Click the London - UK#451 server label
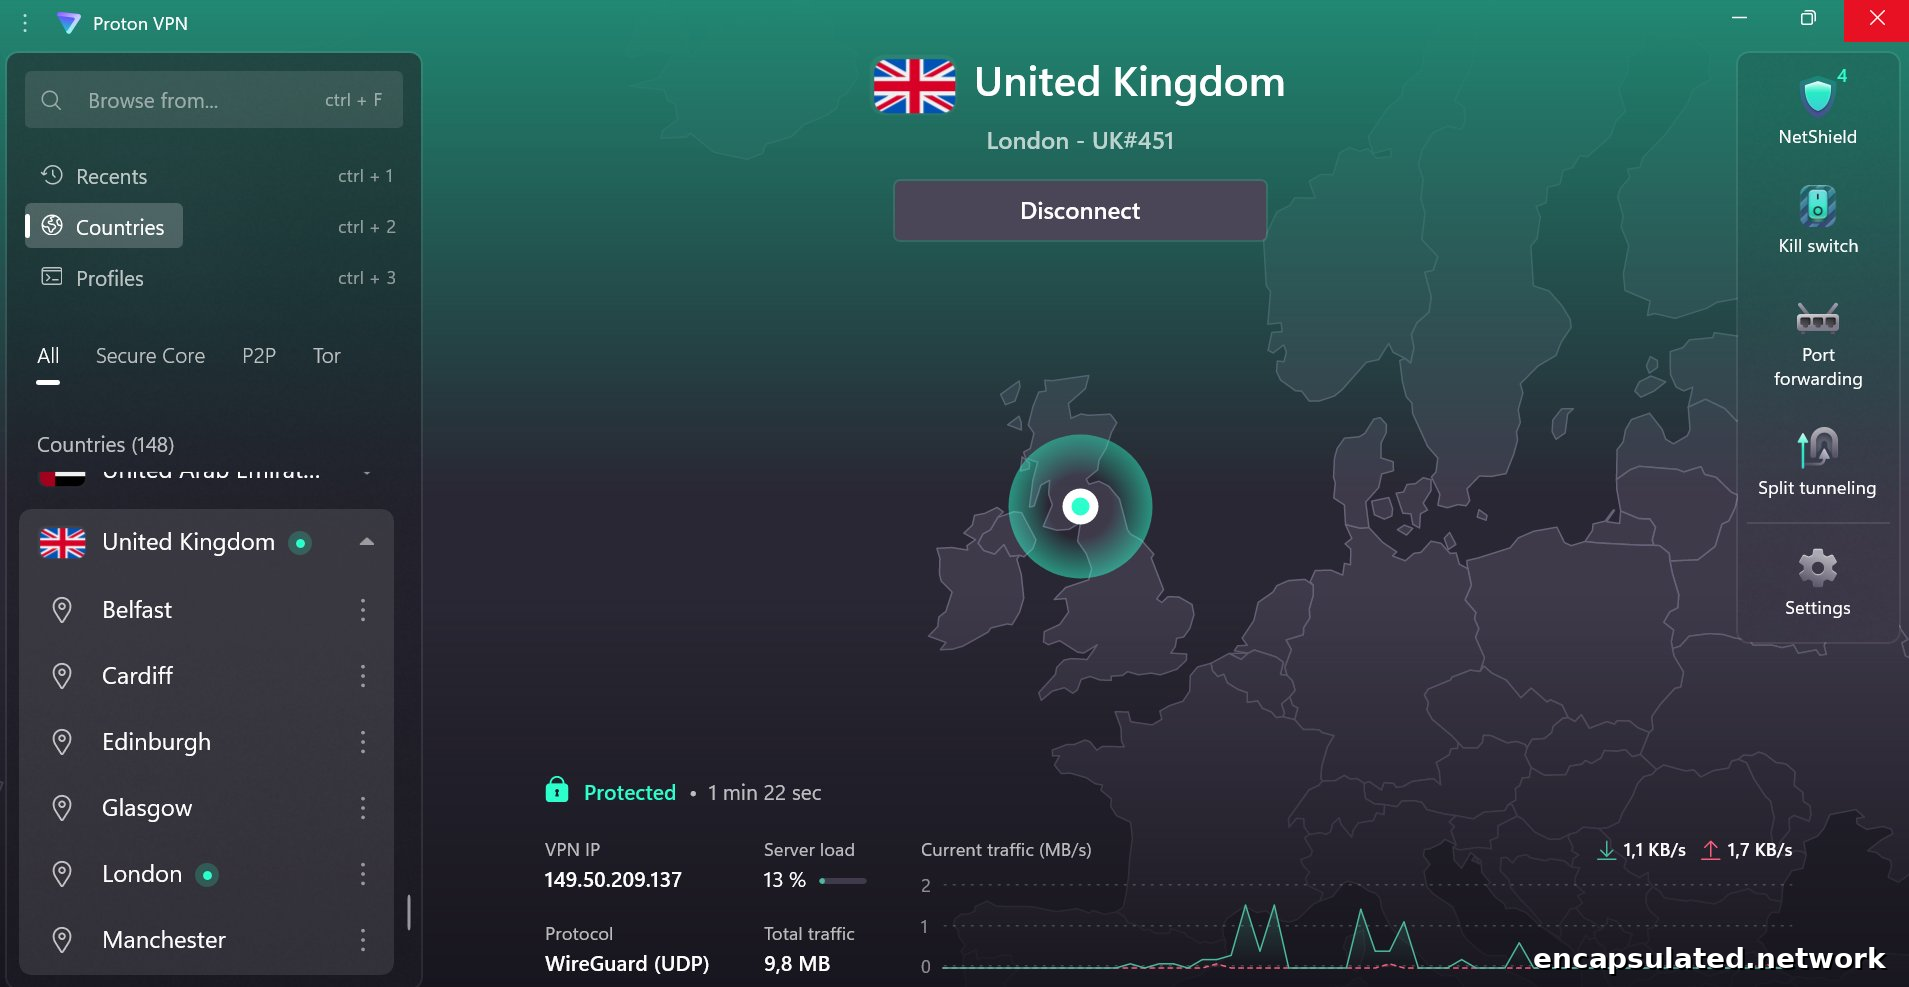Screen dimensions: 1909x987 (1080, 141)
